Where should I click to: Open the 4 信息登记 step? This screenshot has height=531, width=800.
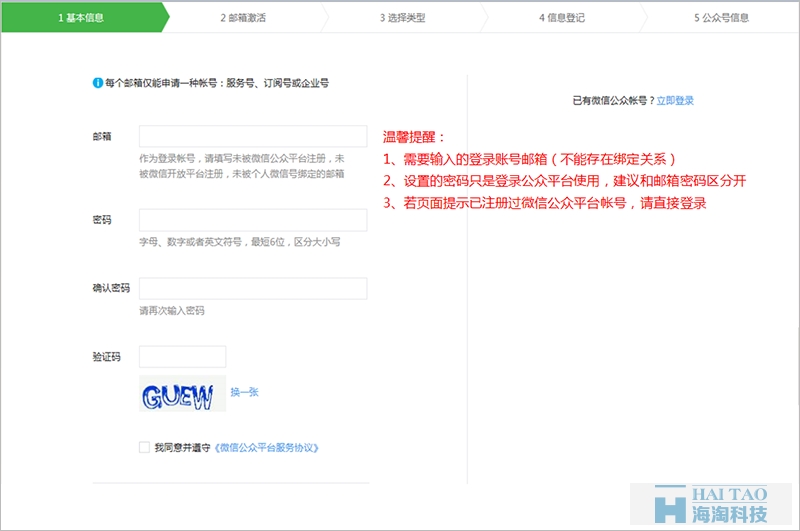(x=562, y=17)
